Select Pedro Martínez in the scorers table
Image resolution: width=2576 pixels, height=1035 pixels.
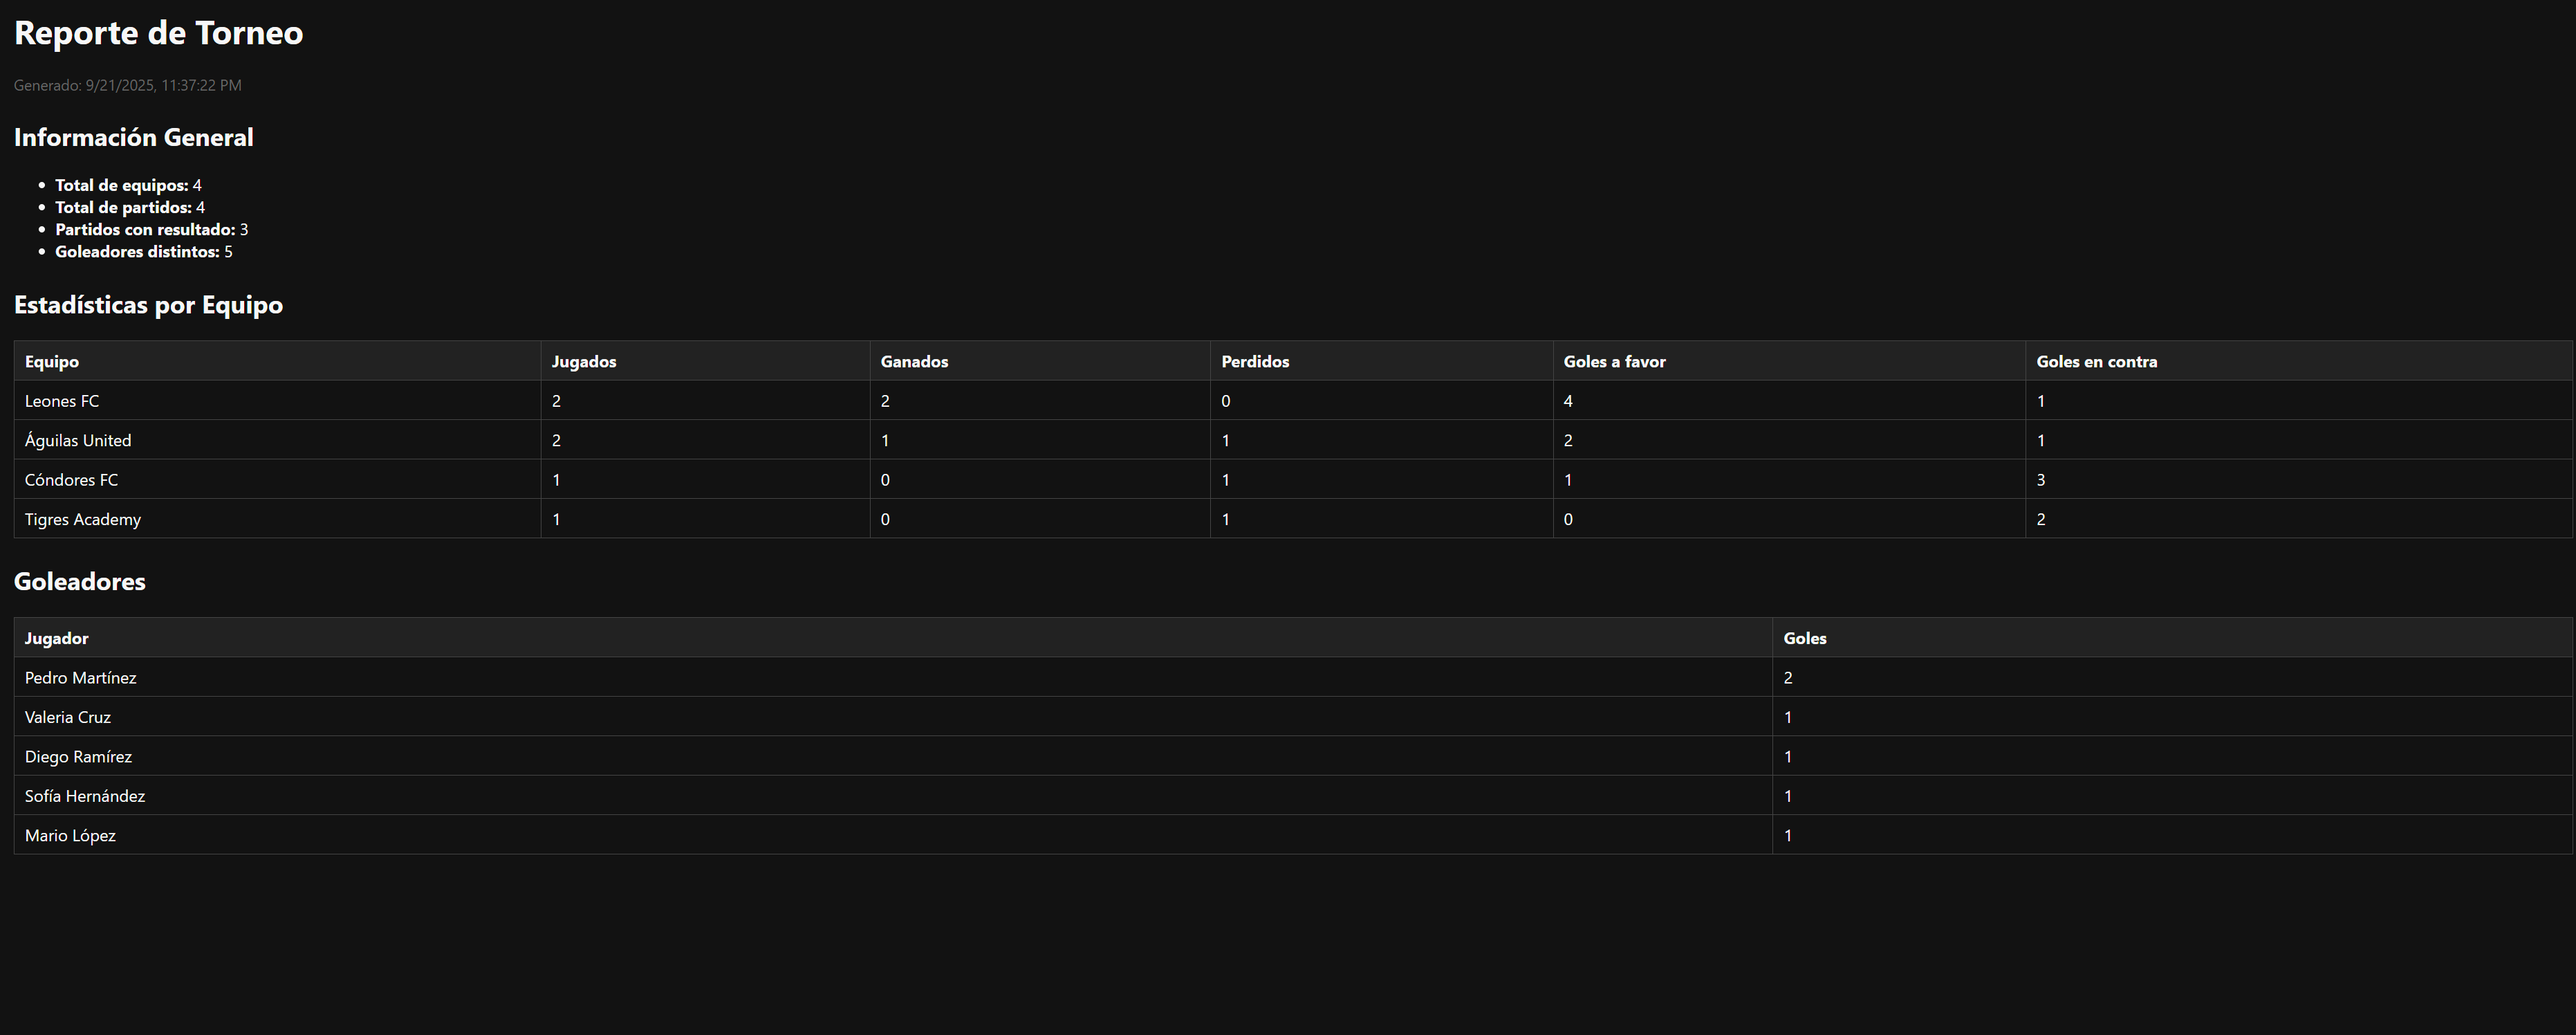click(81, 678)
